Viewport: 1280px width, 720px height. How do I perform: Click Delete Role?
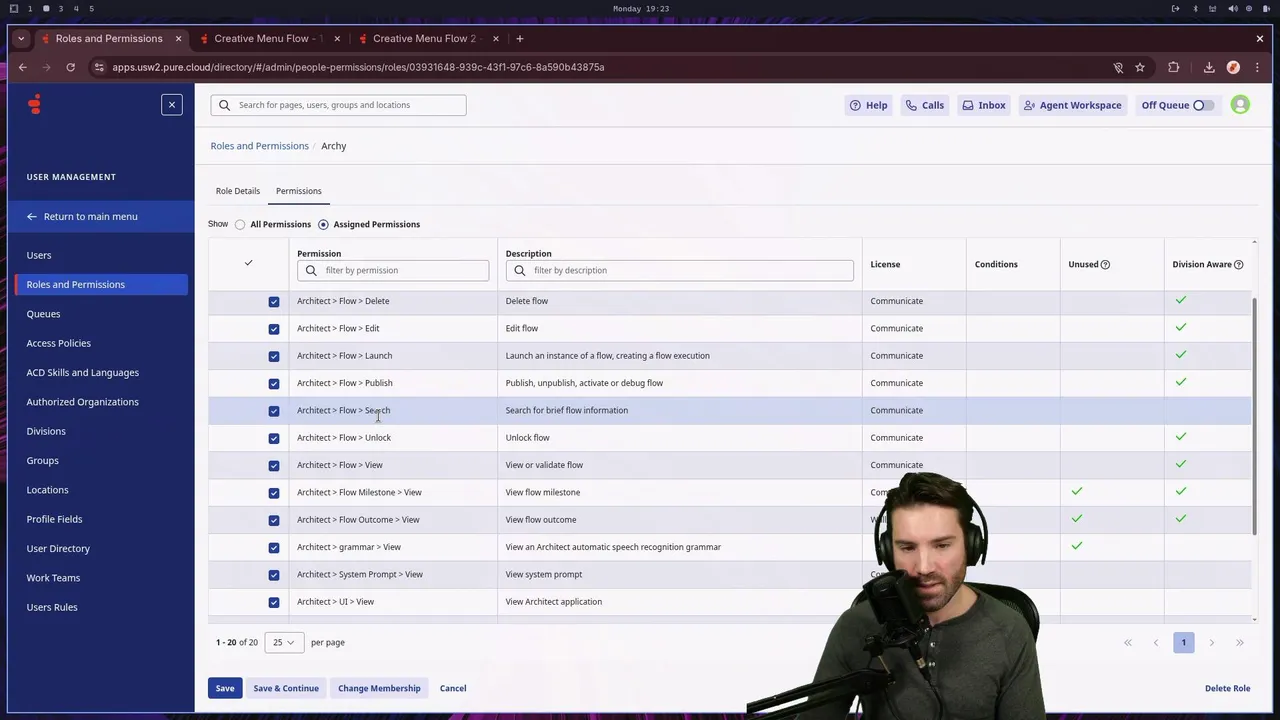point(1228,688)
